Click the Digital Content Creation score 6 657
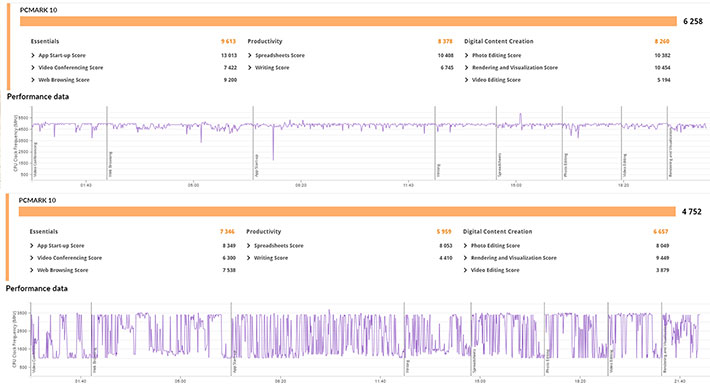Screen dimensions: 710x392 click(660, 231)
